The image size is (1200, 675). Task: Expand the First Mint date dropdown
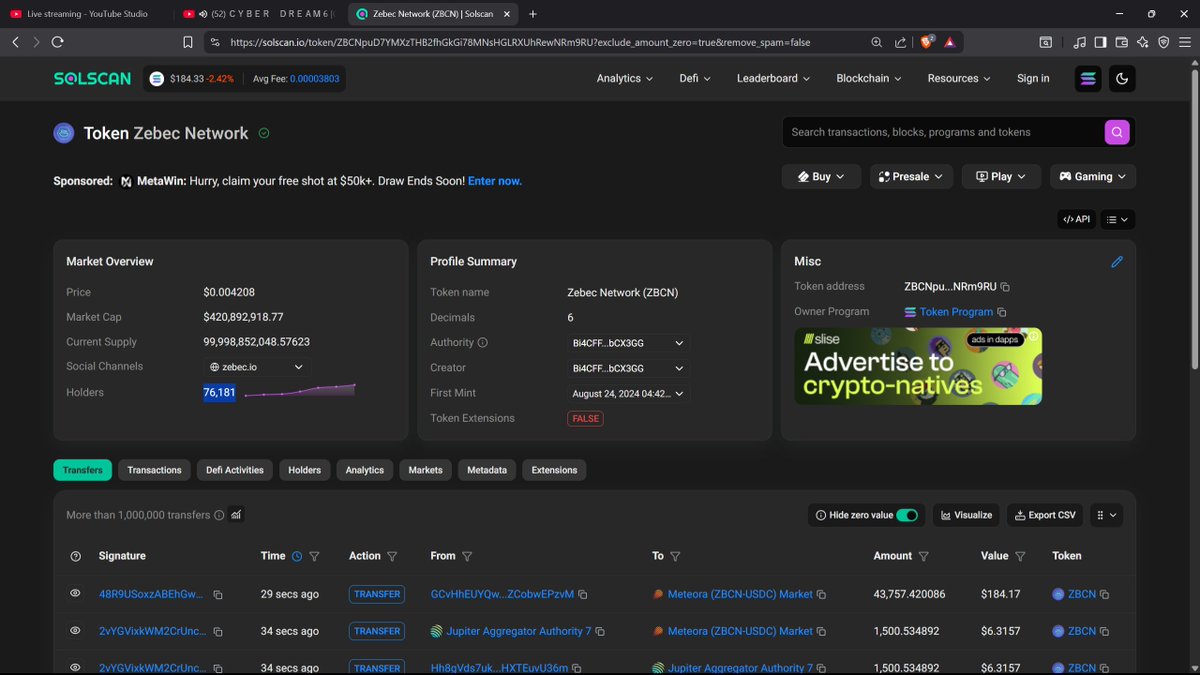click(x=629, y=394)
